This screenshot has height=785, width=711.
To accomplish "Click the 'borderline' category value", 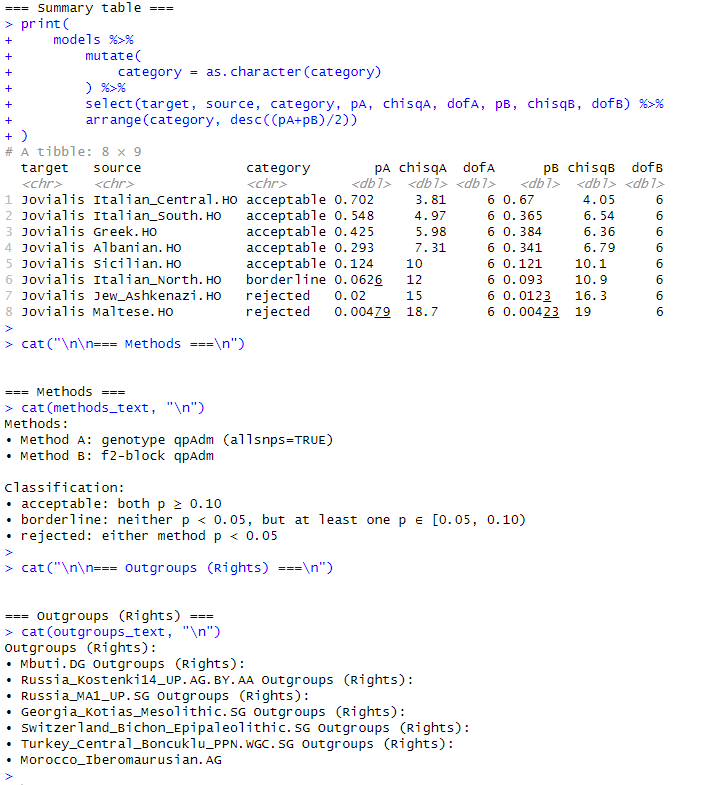I will pos(286,280).
